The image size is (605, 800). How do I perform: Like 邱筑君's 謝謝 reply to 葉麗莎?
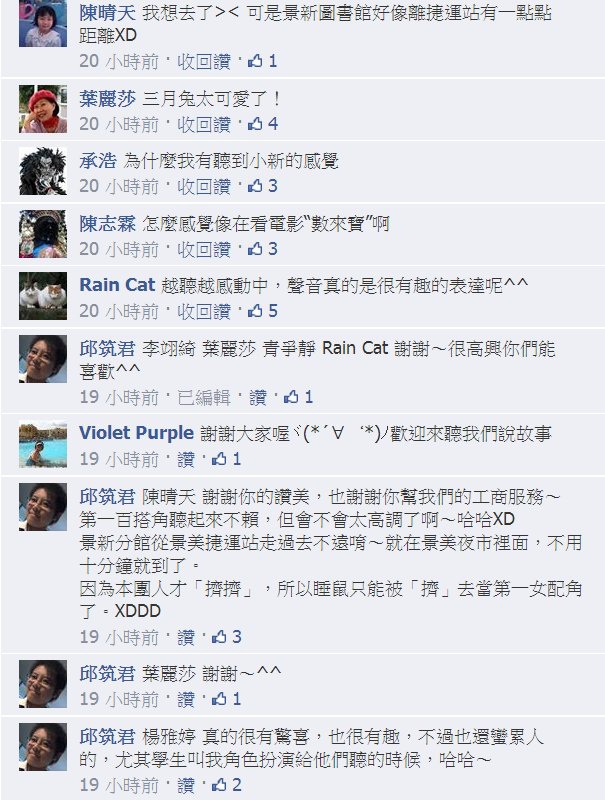tap(186, 699)
